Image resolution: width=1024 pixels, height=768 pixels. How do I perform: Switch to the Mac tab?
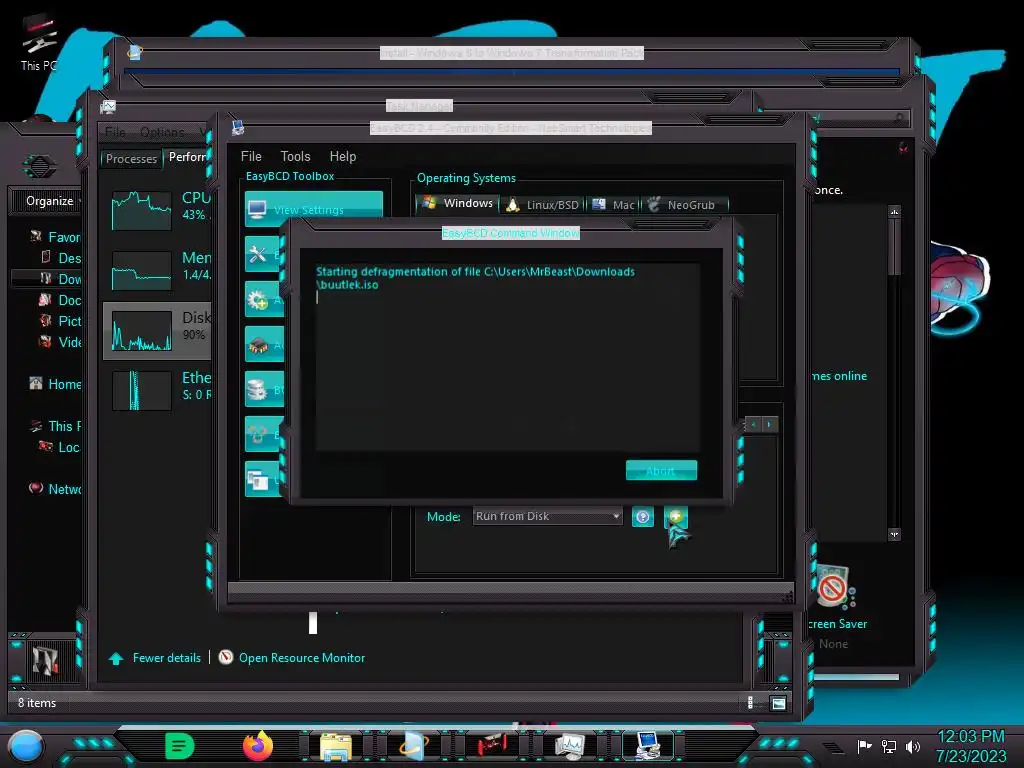tap(614, 204)
